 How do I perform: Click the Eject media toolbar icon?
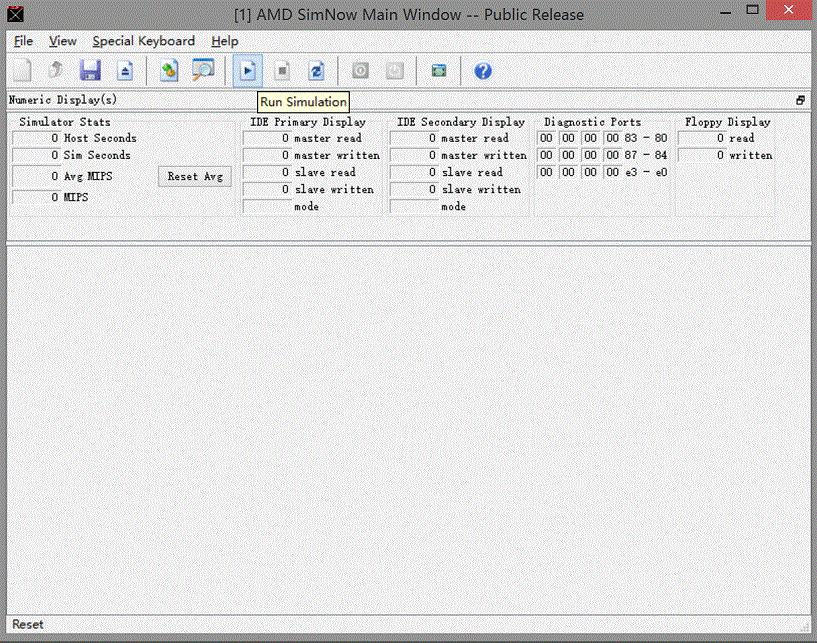pyautogui.click(x=125, y=70)
